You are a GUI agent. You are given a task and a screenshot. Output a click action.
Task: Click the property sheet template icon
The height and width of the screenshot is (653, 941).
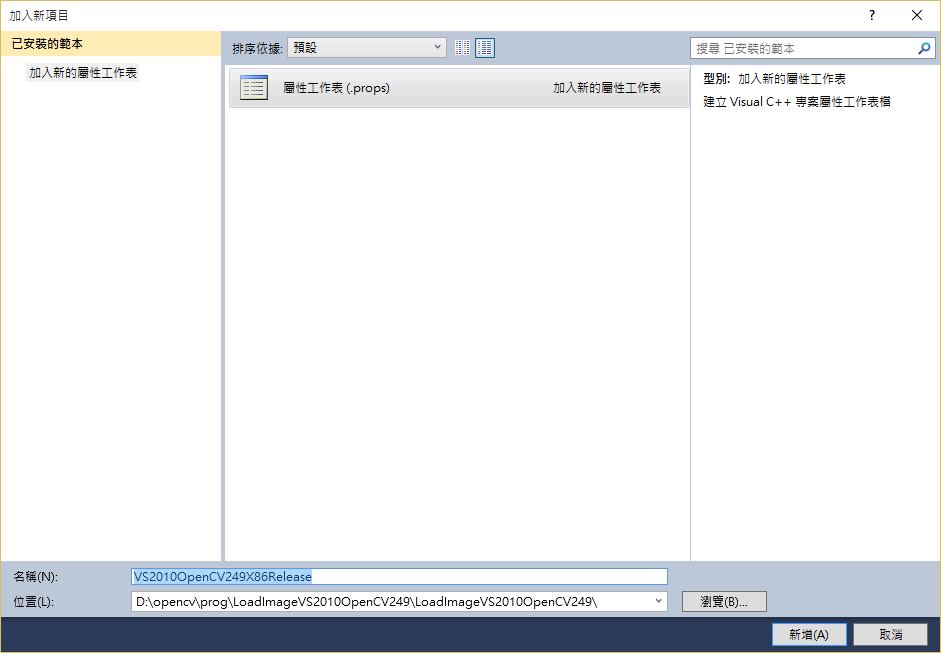point(254,88)
